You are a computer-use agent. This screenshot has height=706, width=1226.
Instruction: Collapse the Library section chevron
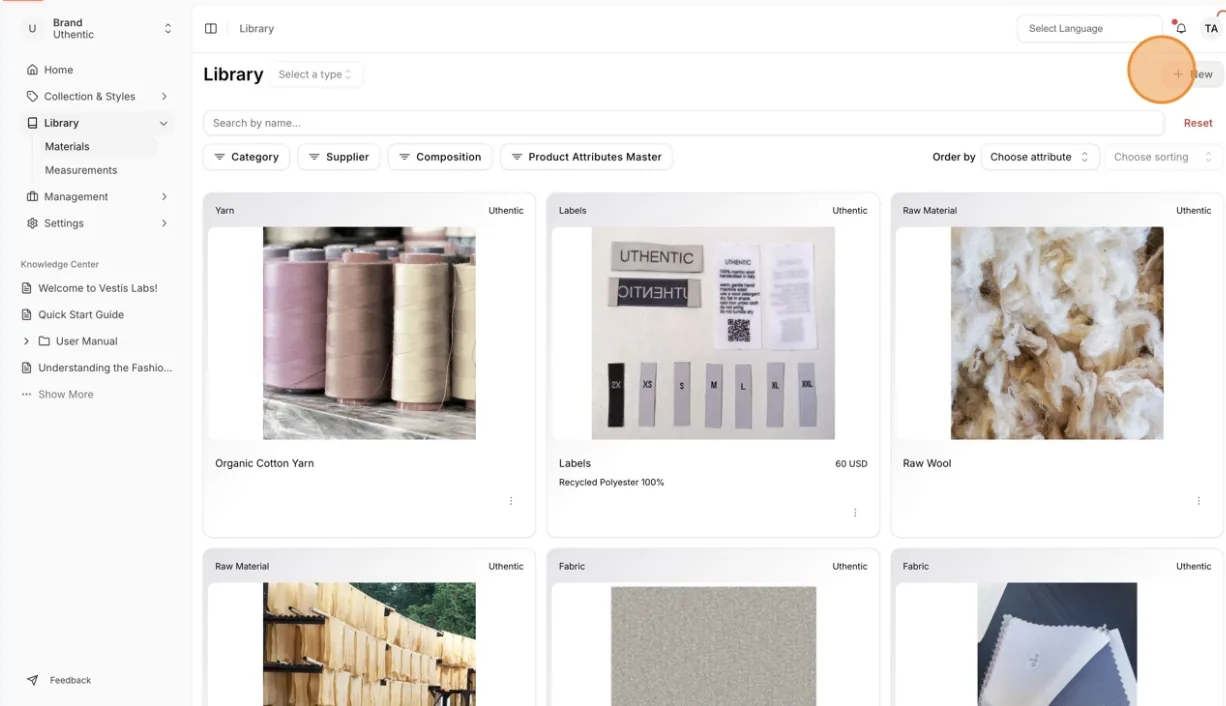pos(164,123)
